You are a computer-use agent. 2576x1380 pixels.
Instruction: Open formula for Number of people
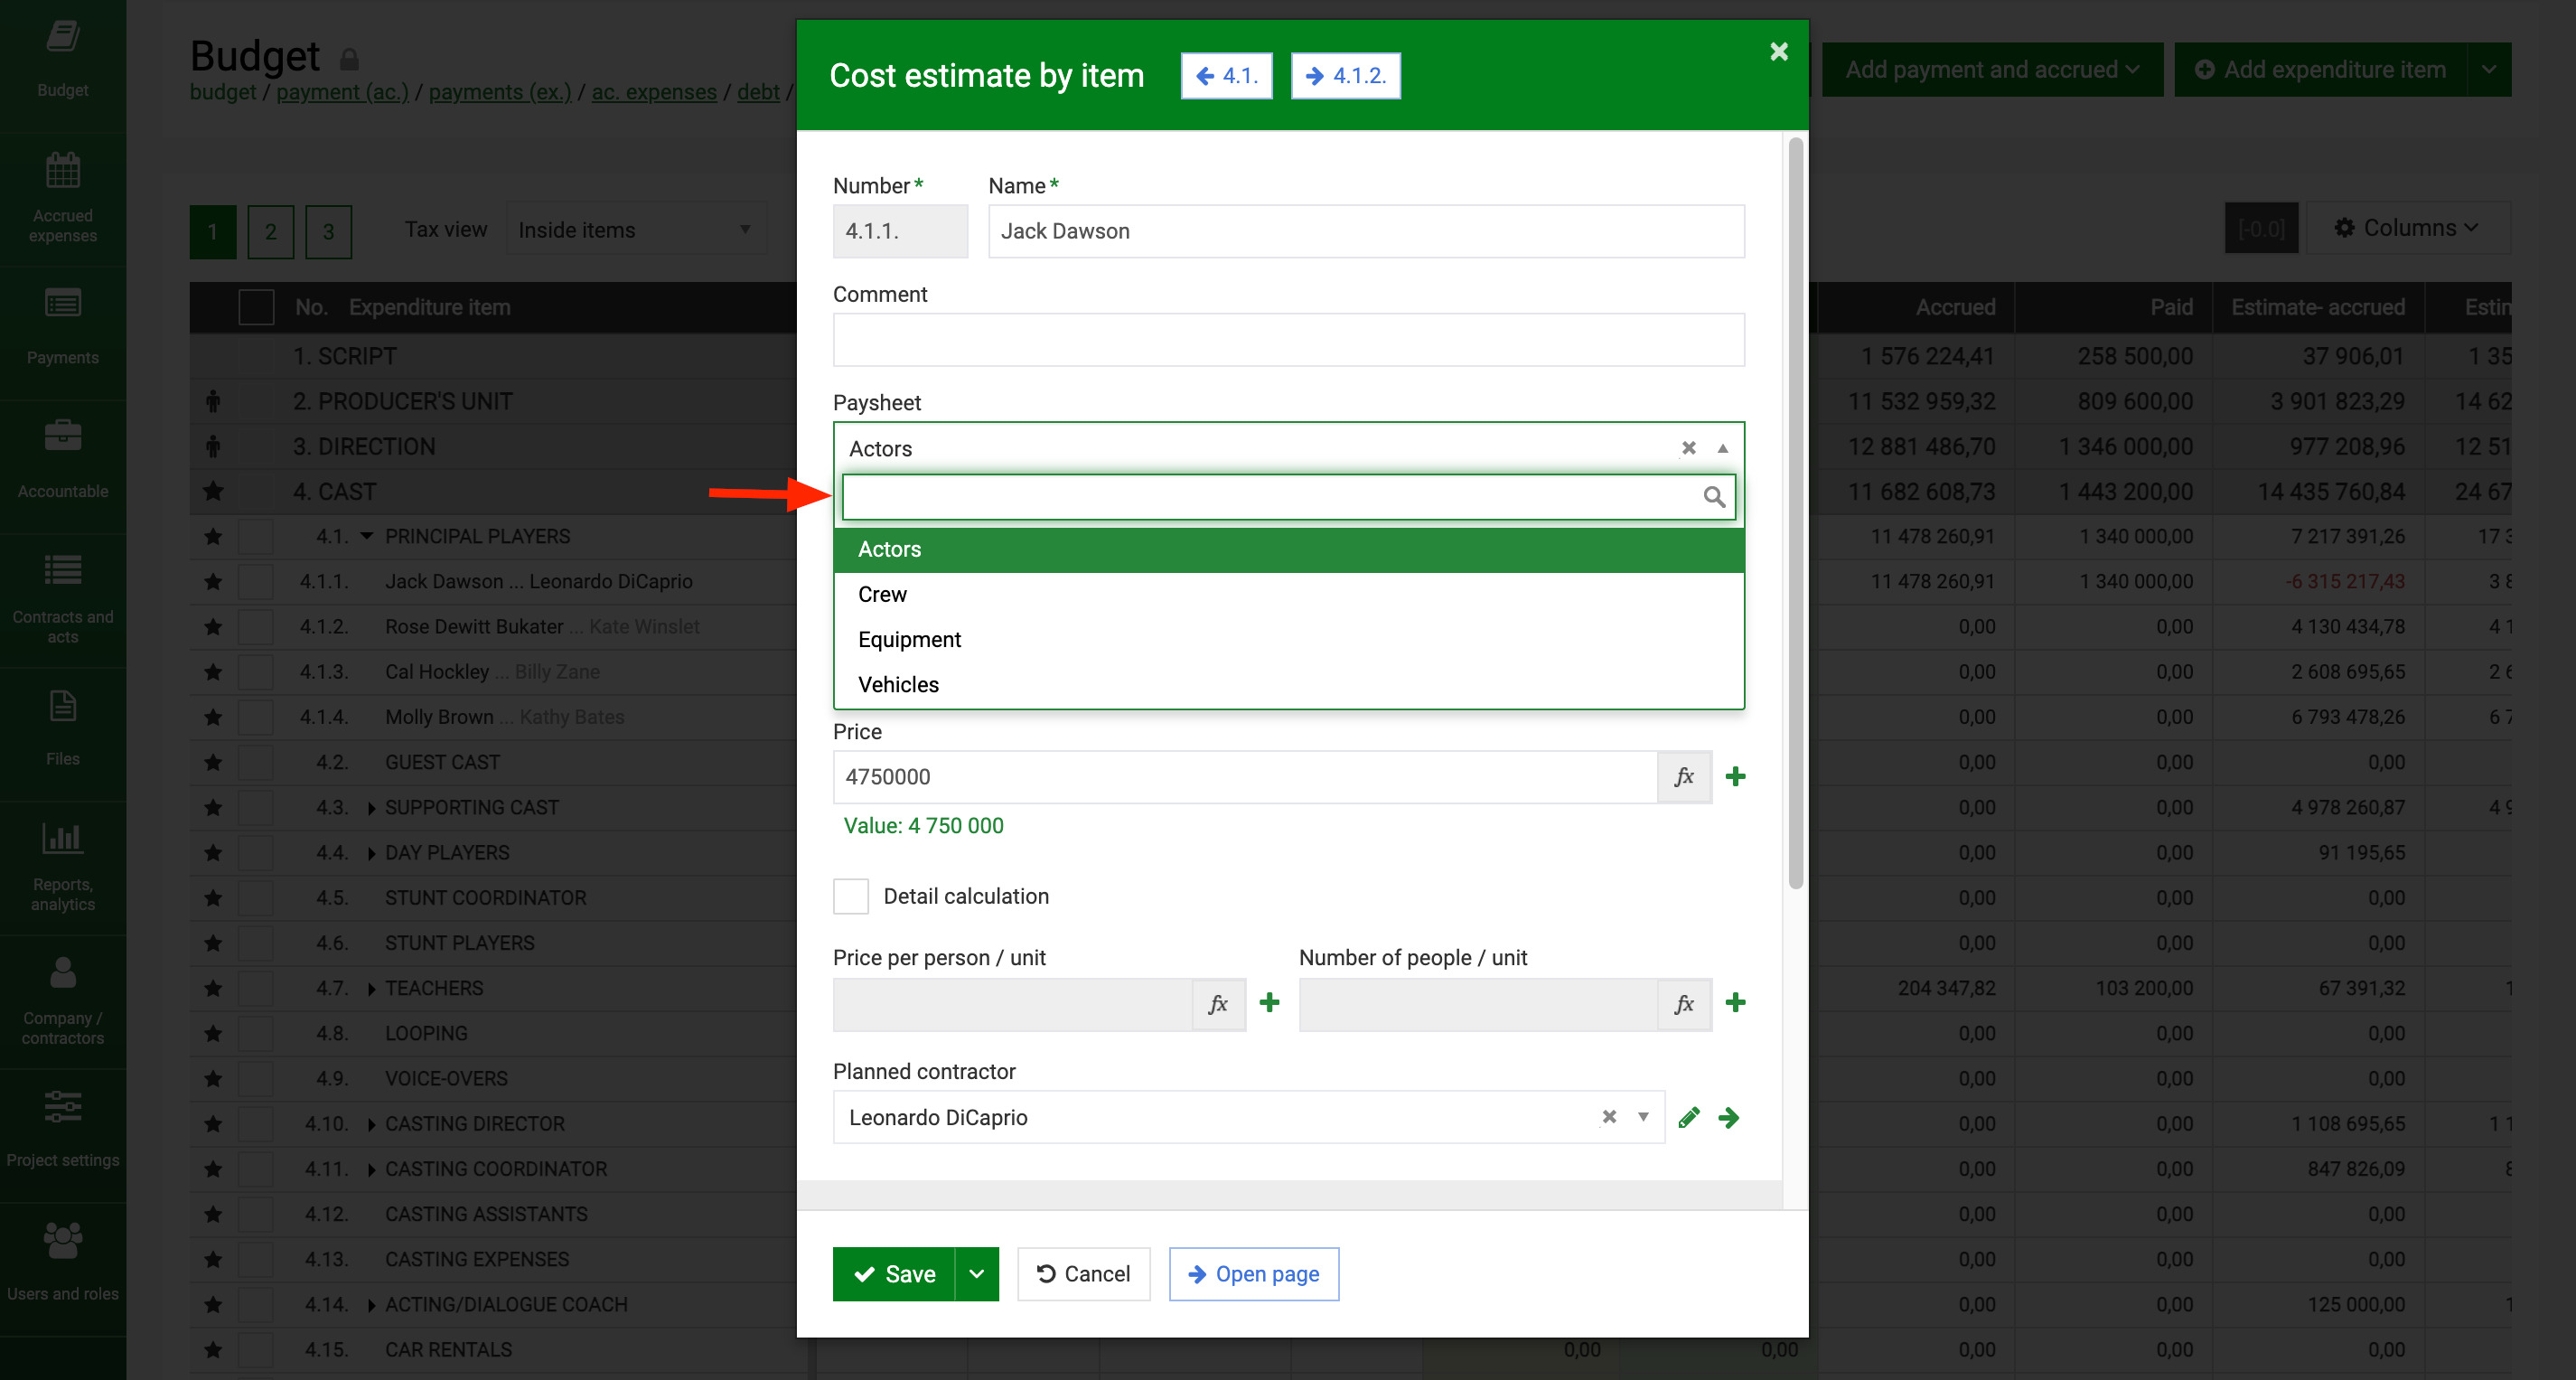[1684, 1004]
